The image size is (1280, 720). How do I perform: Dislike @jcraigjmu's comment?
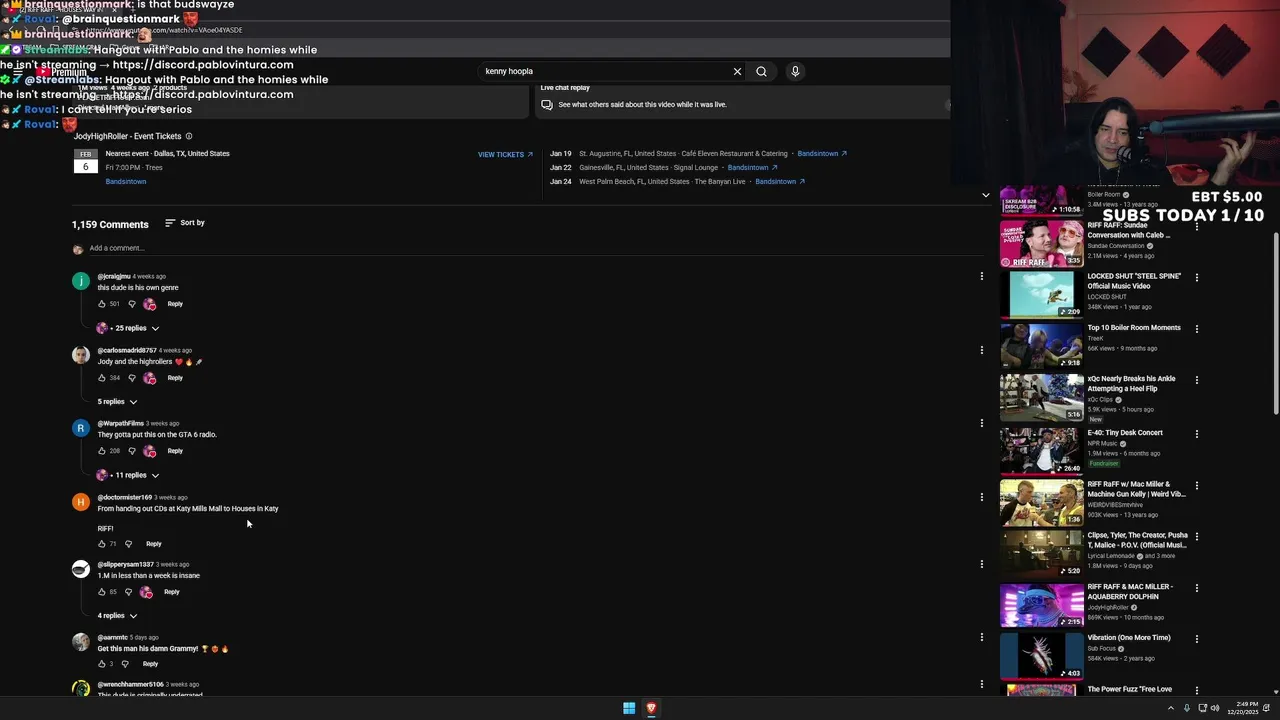coord(132,304)
